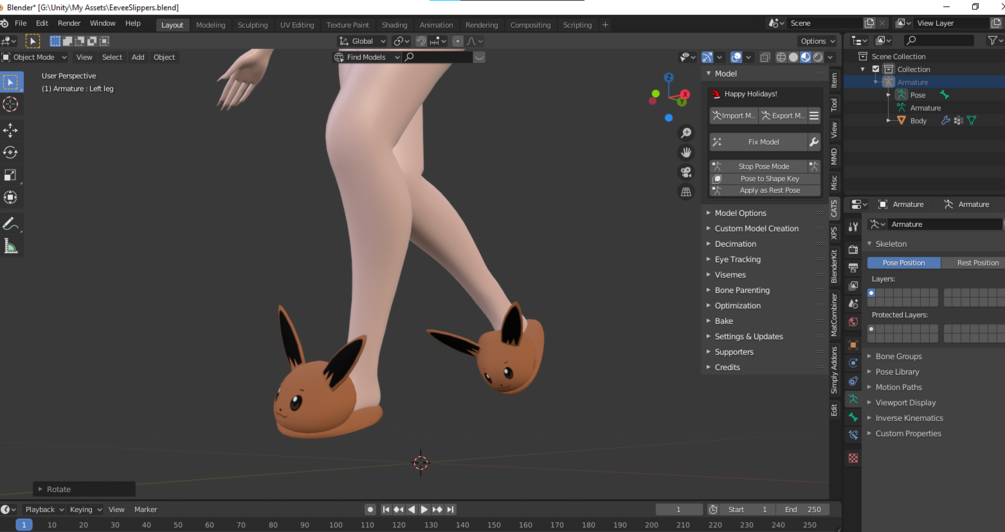Switch to material preview shading
This screenshot has width=1005, height=532.
[806, 57]
